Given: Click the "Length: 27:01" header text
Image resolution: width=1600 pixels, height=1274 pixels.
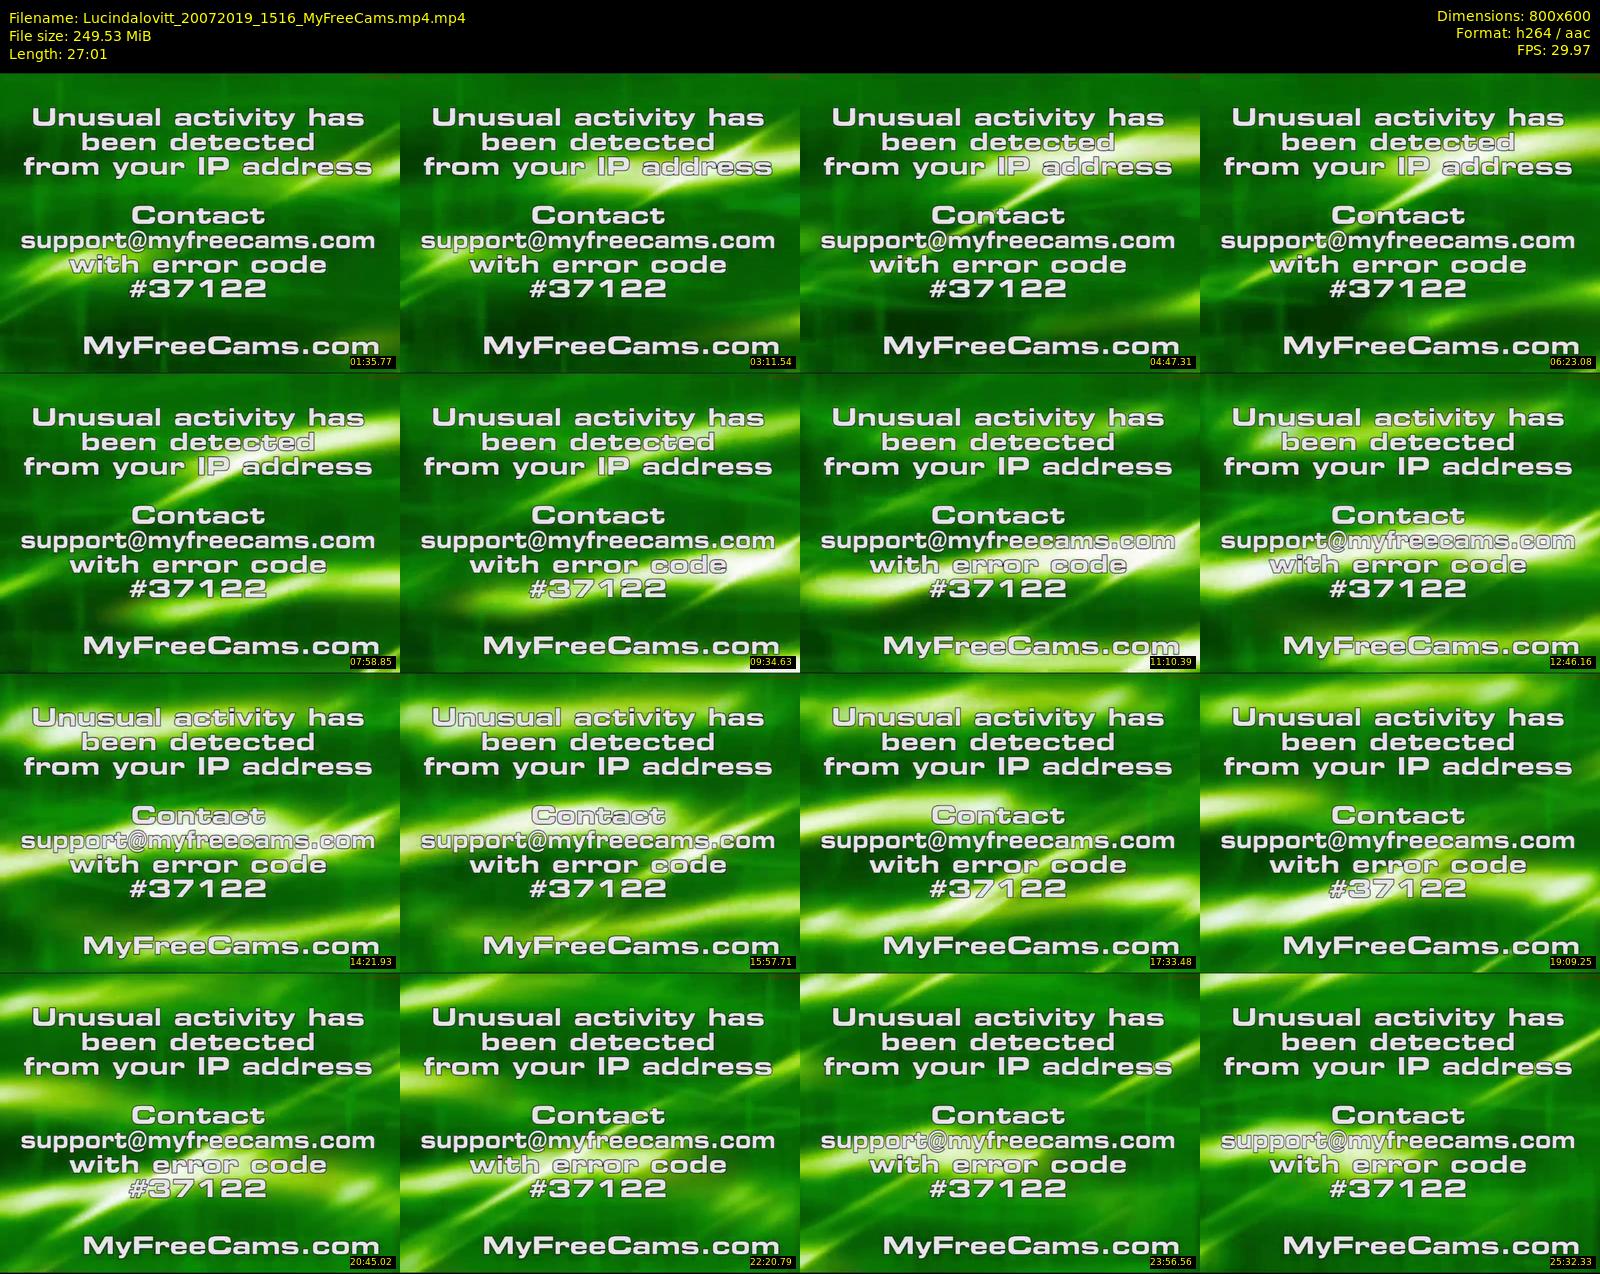Looking at the screenshot, I should [x=58, y=54].
